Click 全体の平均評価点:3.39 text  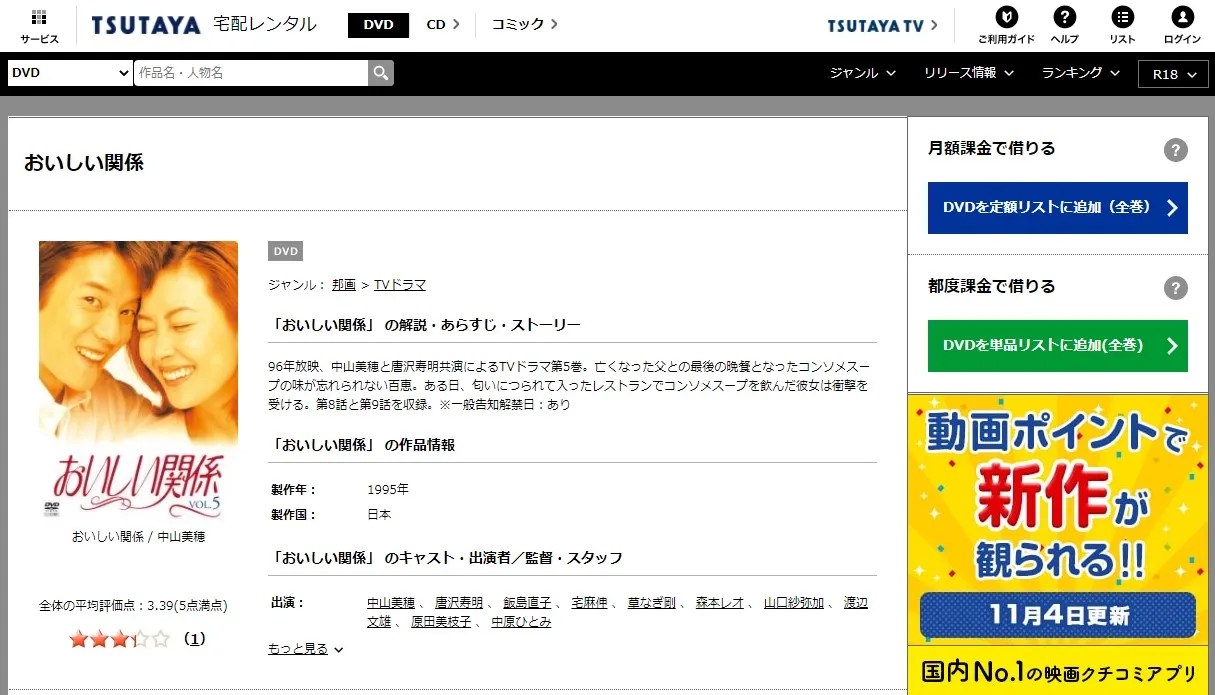coord(133,606)
